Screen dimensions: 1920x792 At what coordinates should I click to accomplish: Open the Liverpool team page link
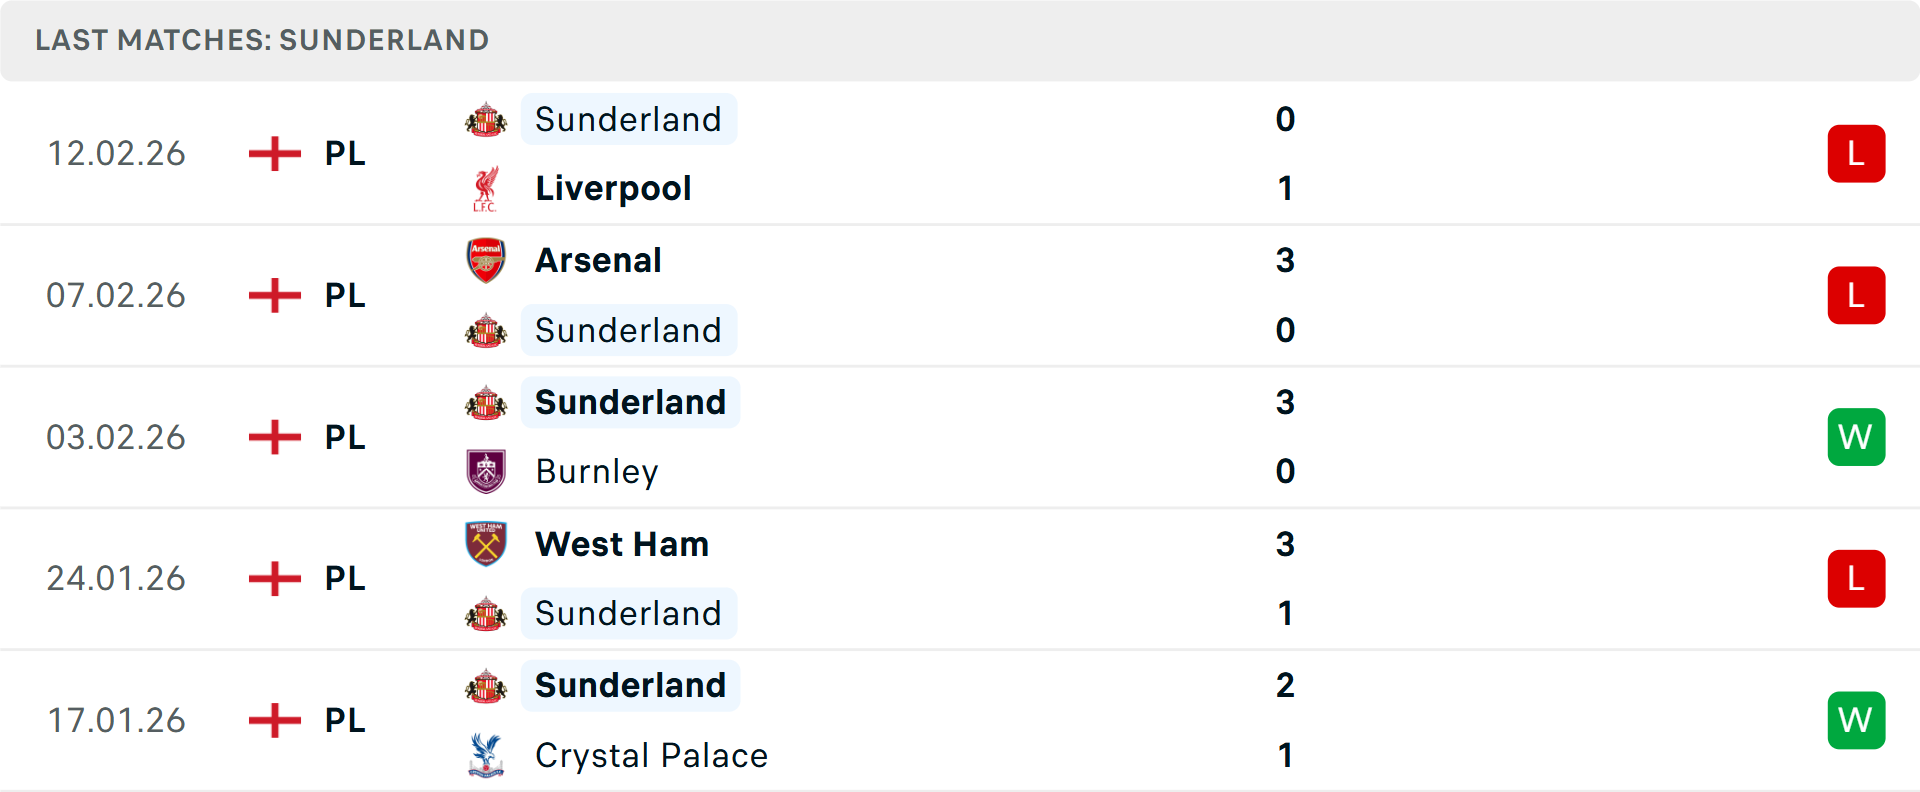[x=613, y=187]
